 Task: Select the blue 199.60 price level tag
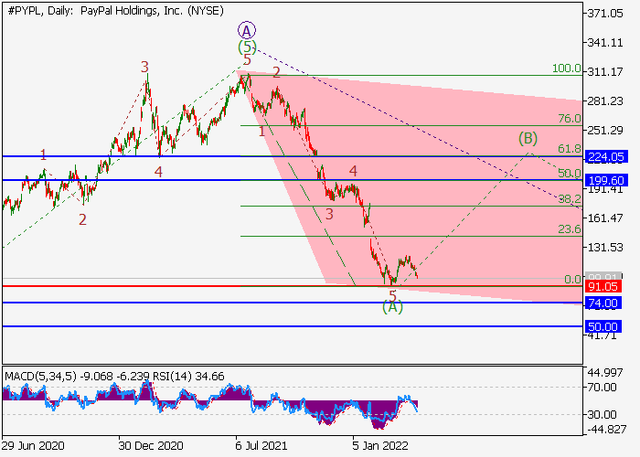(606, 180)
